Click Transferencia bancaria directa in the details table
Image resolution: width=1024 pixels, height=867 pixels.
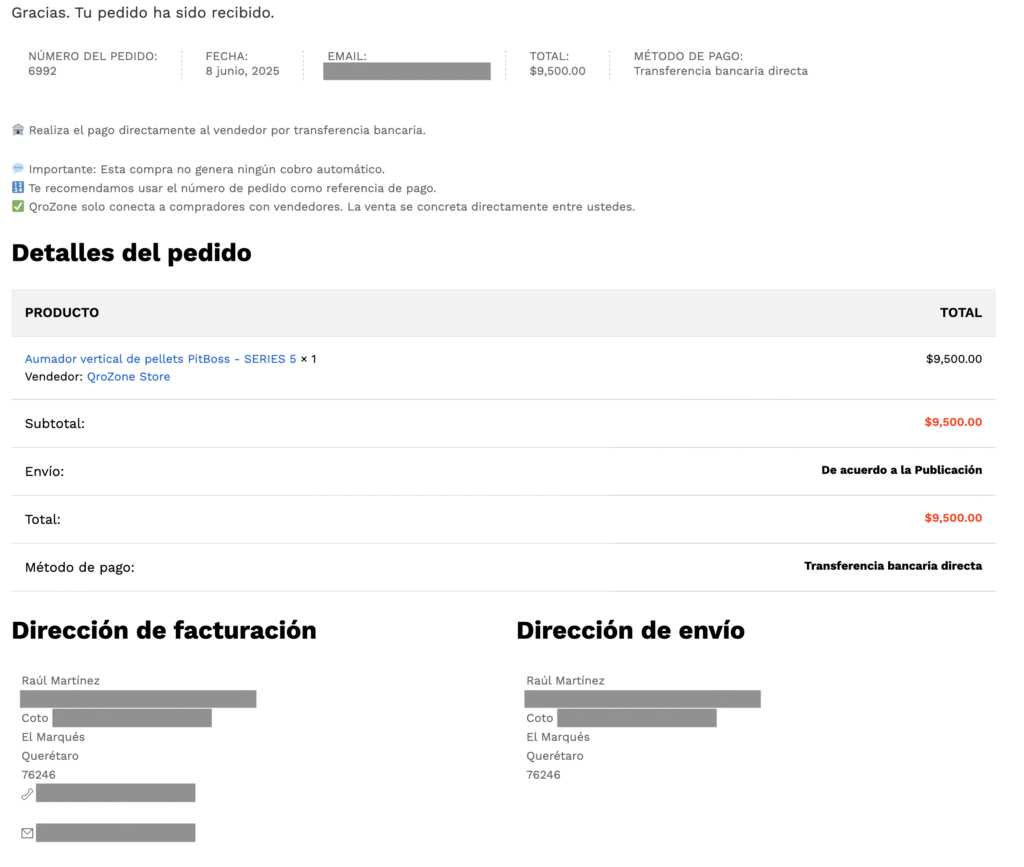(892, 566)
